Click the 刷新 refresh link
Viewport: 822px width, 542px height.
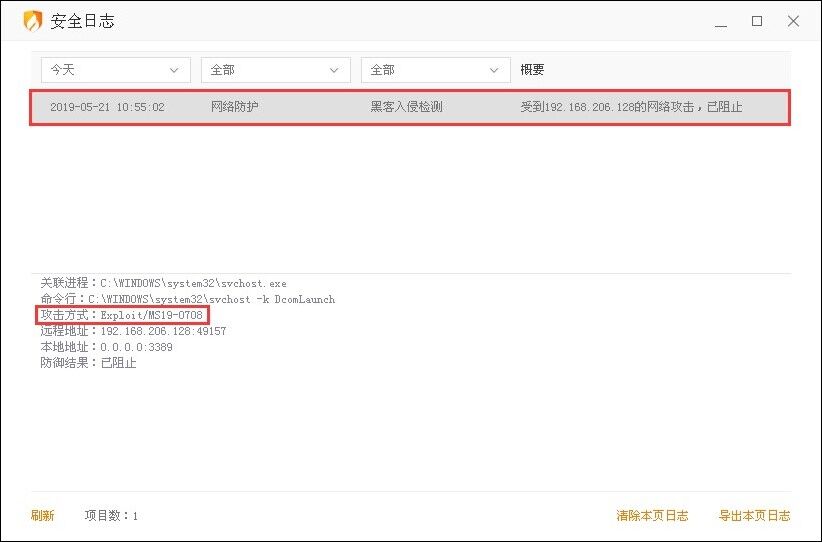coord(42,515)
